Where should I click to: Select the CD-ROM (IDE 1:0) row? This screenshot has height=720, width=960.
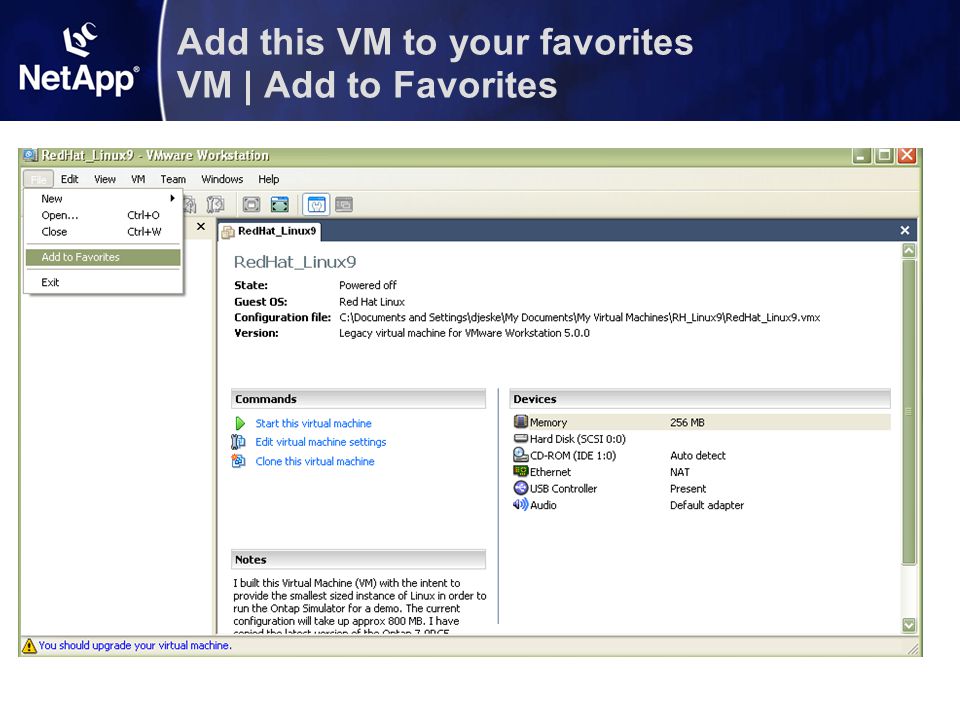point(700,455)
